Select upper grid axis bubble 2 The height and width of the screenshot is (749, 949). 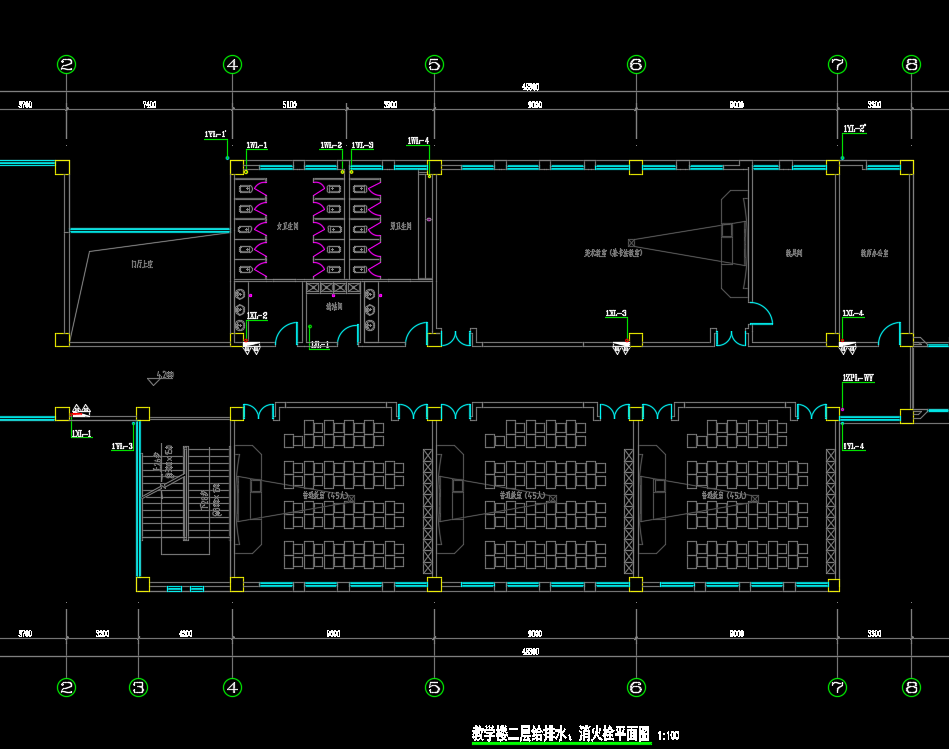(x=67, y=64)
